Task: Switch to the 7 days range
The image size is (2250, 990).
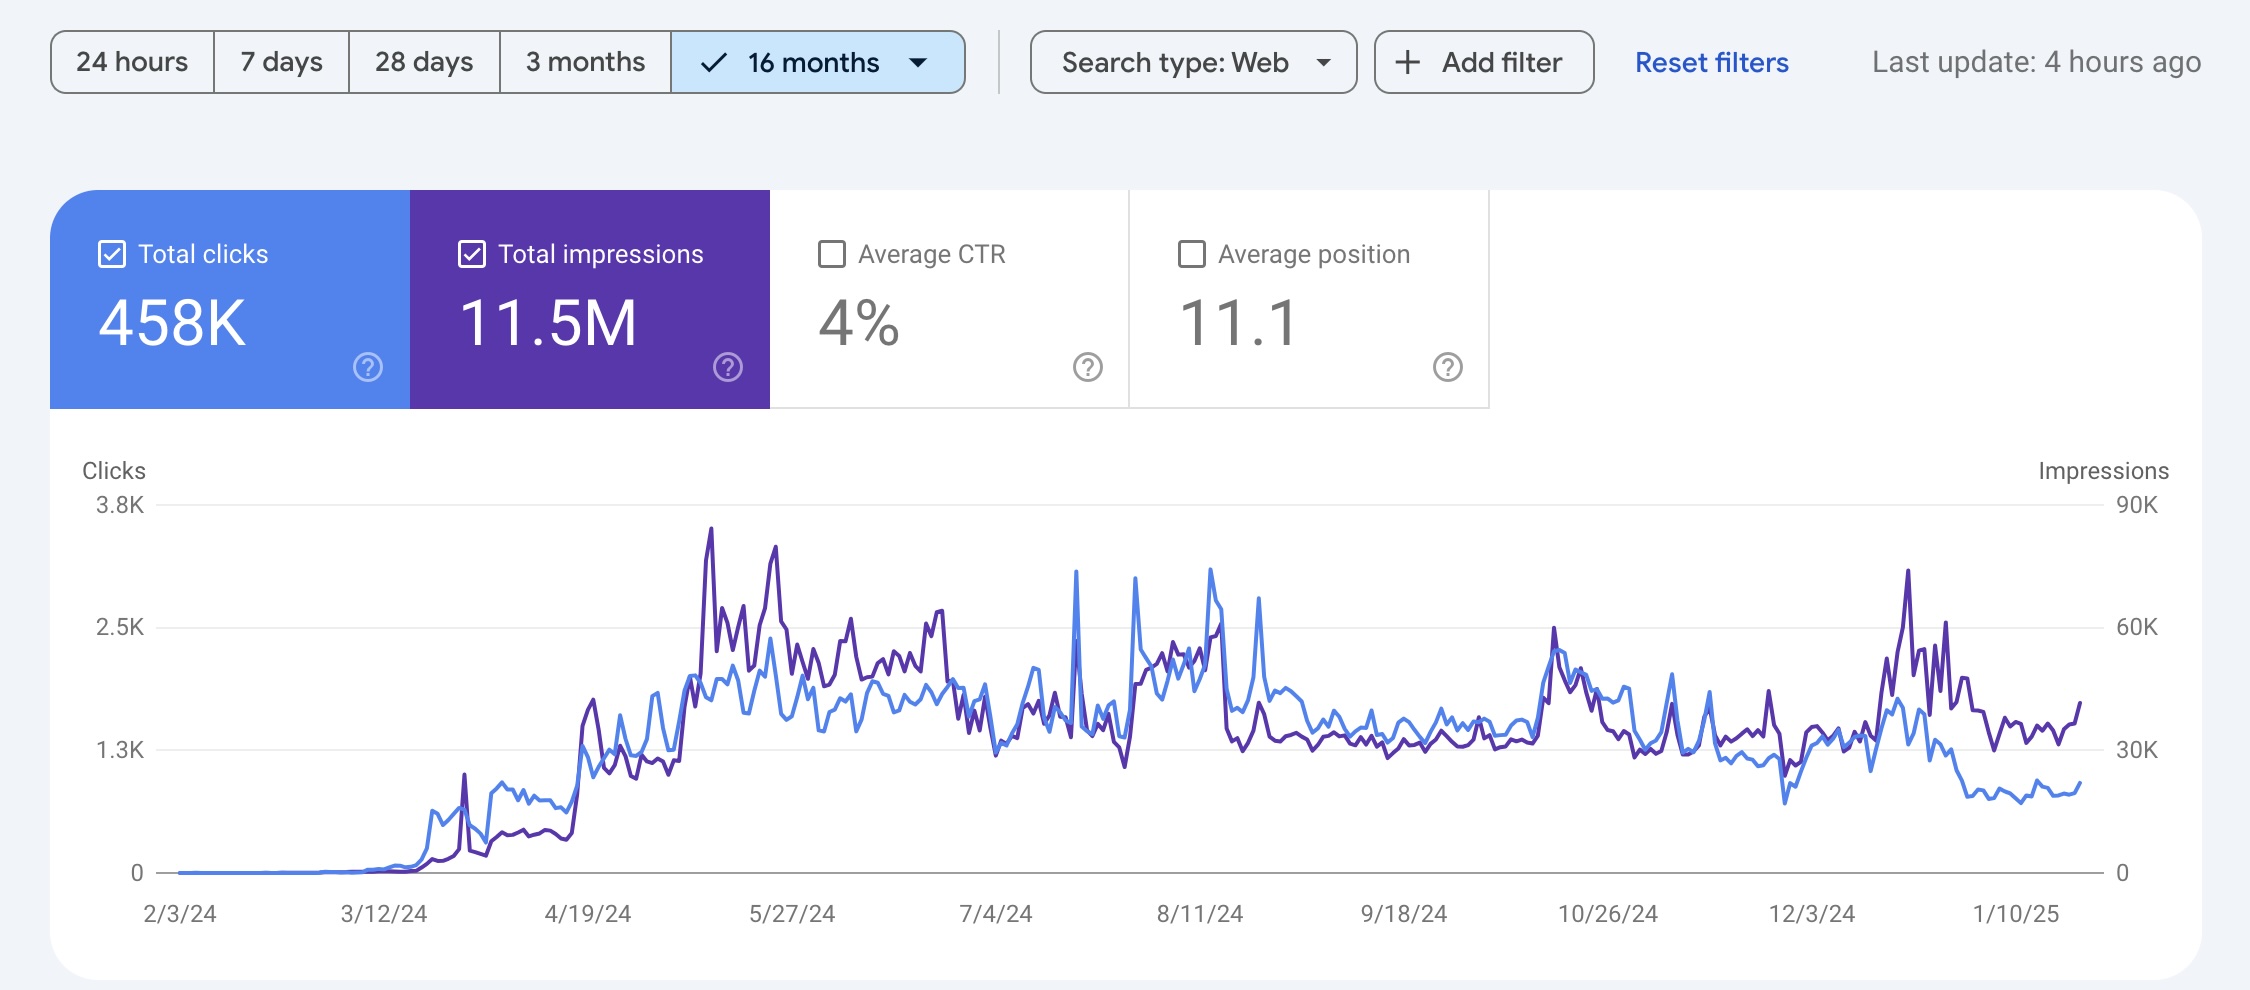Action: (x=281, y=63)
